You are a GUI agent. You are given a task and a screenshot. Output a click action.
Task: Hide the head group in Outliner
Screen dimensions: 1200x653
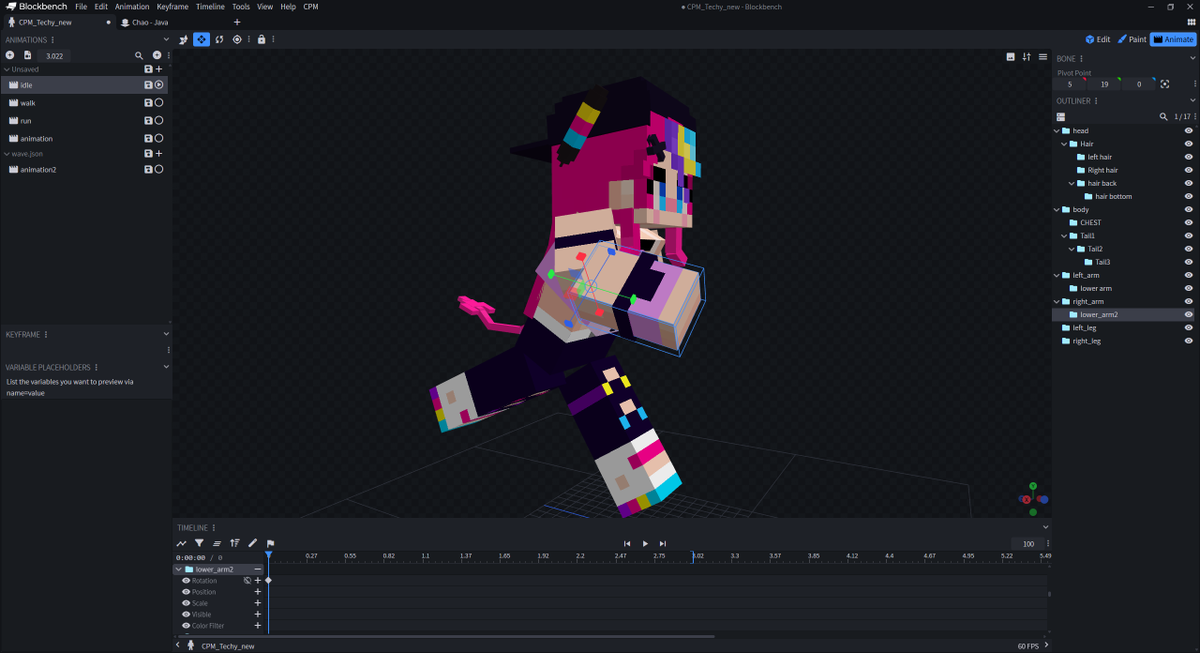pyautogui.click(x=1189, y=131)
